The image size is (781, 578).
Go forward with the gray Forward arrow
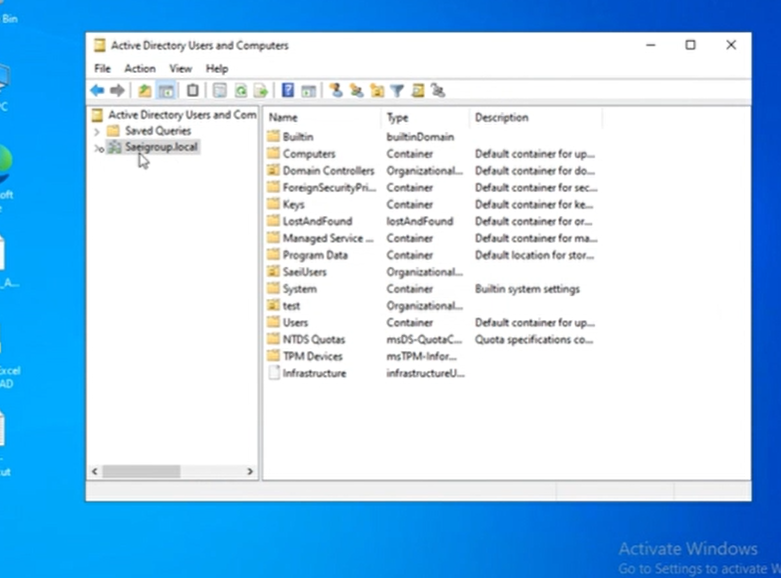point(118,91)
